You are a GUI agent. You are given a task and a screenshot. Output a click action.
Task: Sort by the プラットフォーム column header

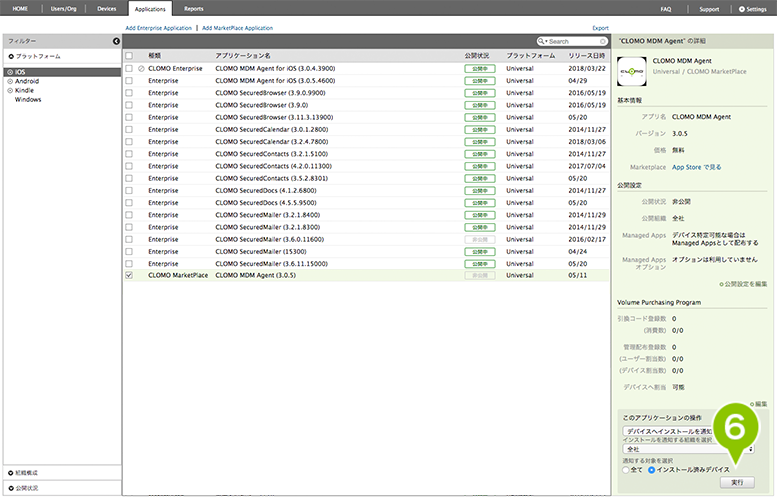coord(530,56)
